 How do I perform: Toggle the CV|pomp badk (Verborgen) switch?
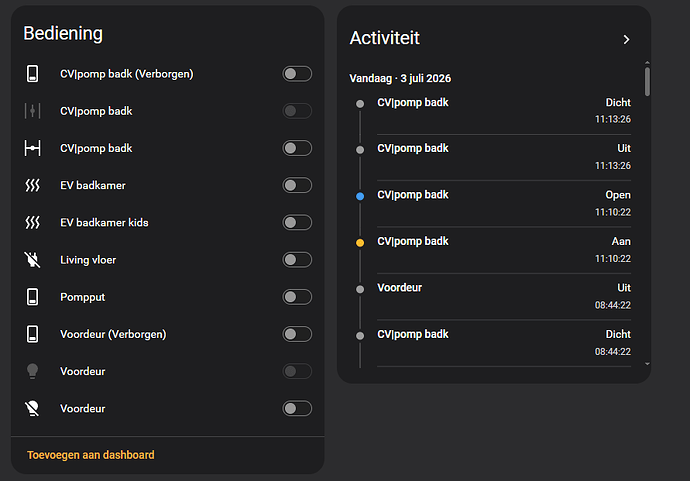297,74
